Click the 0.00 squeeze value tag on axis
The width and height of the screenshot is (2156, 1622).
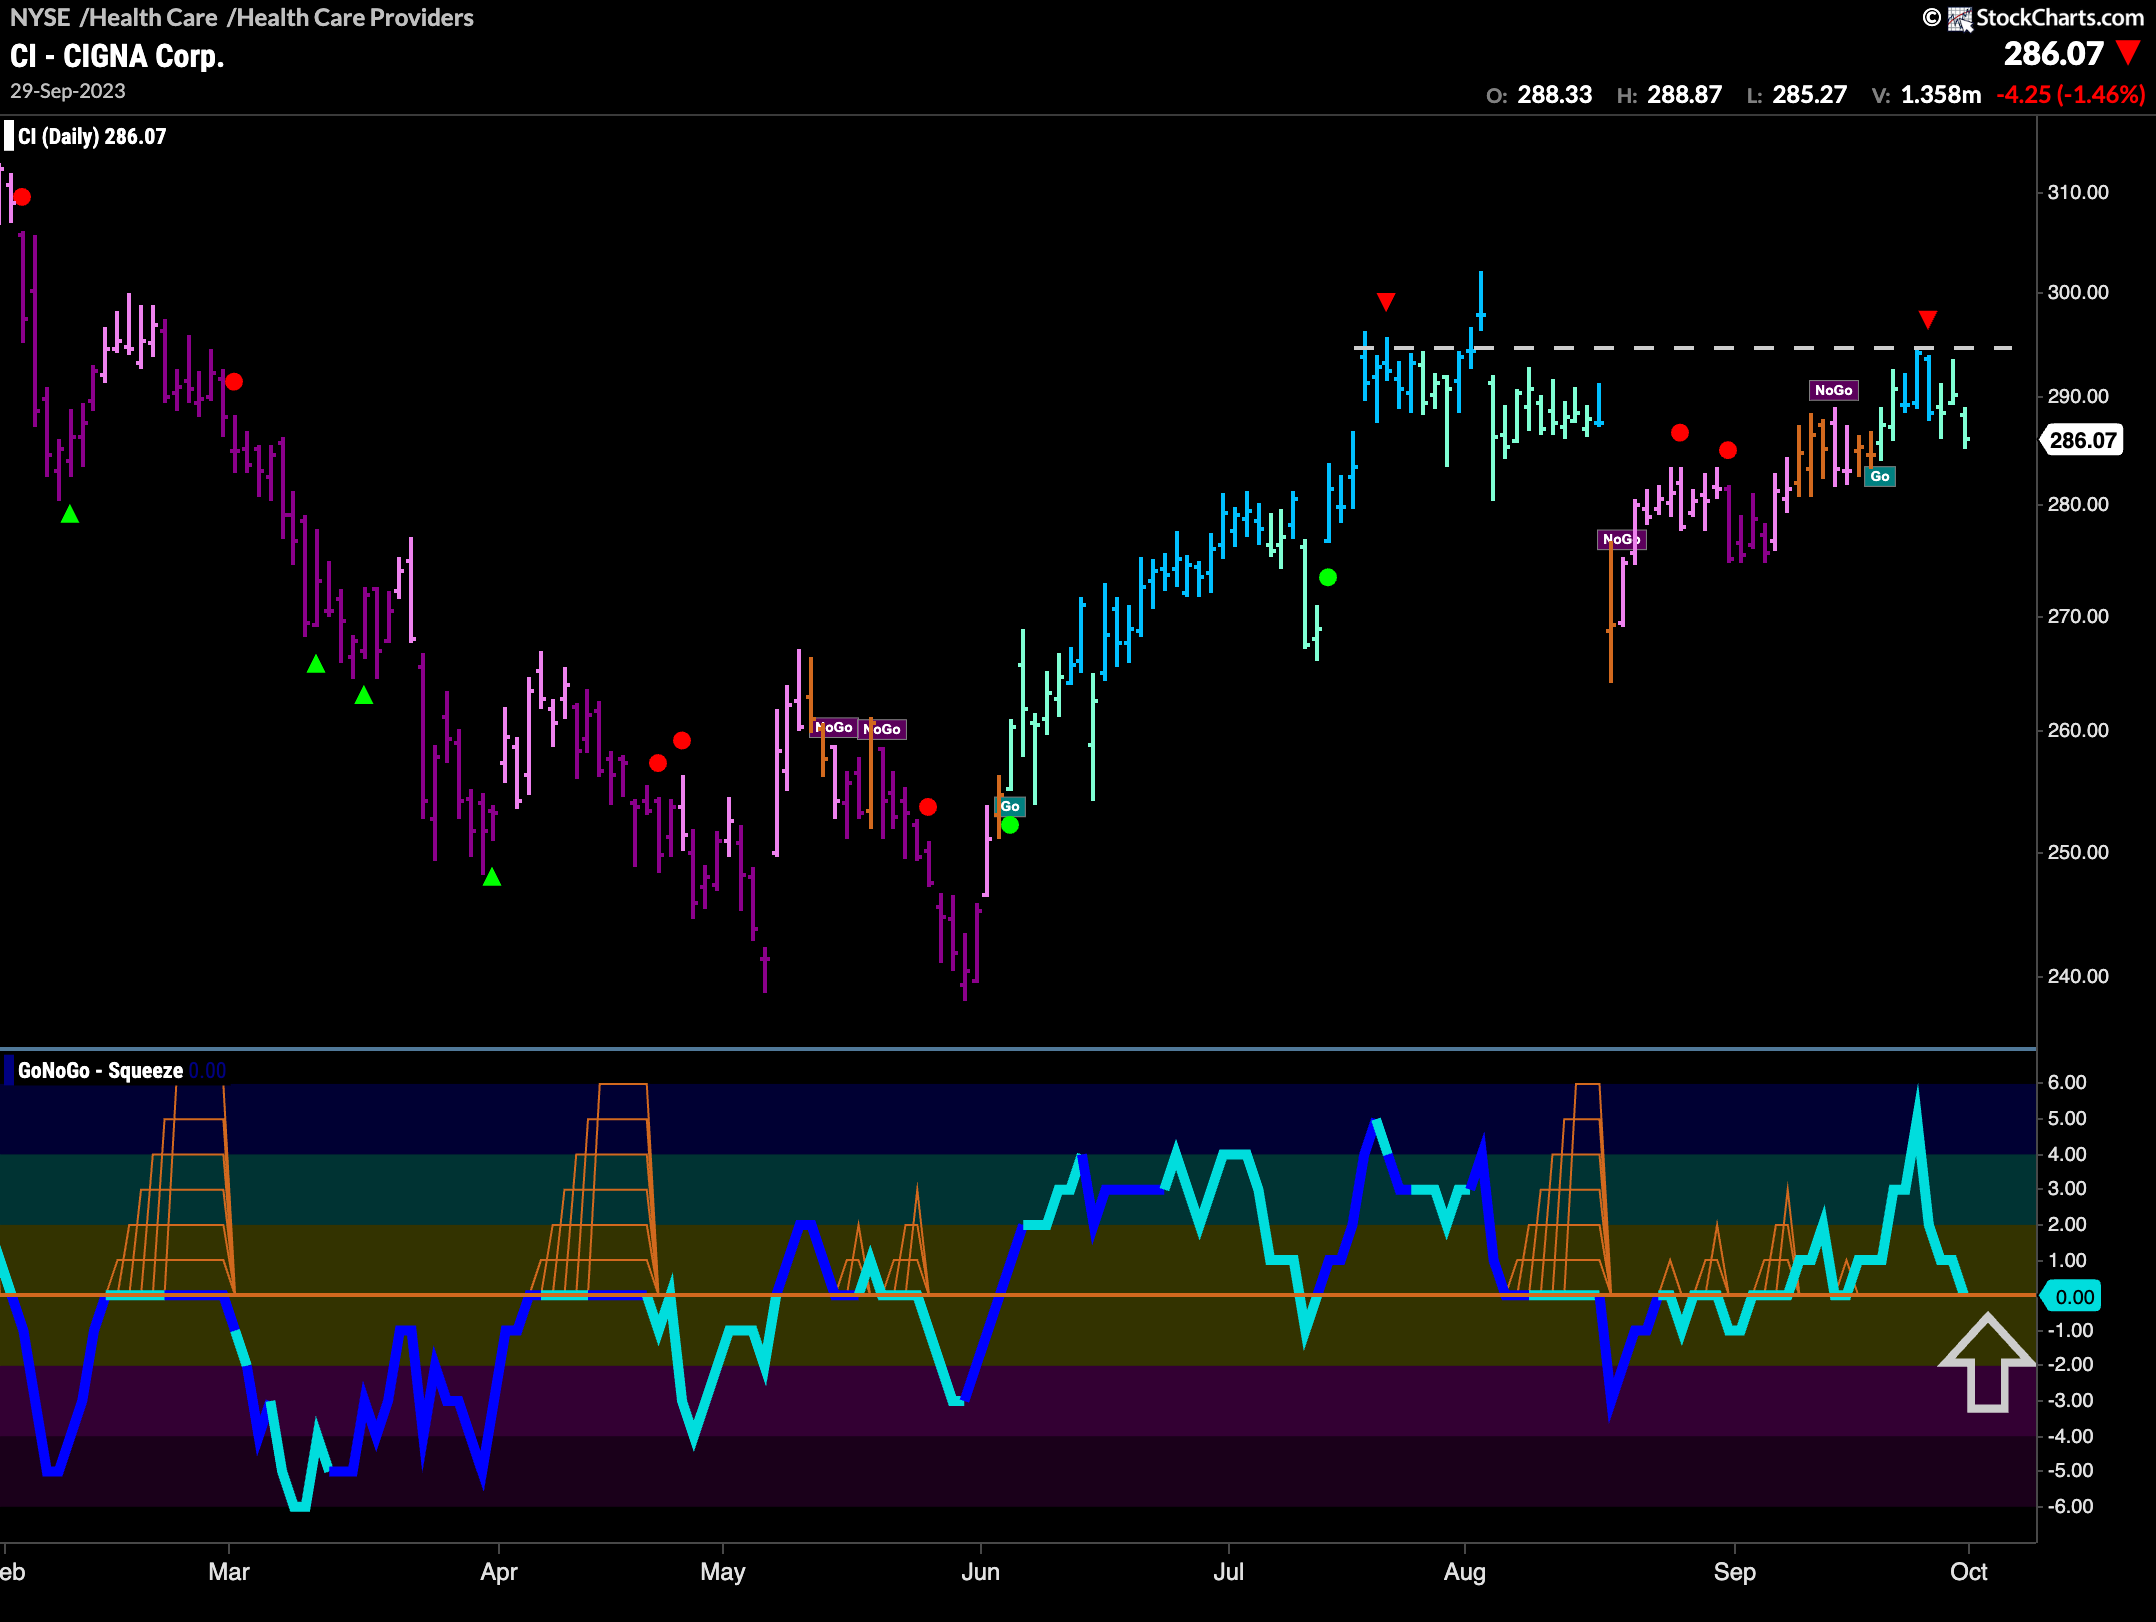(x=2073, y=1297)
